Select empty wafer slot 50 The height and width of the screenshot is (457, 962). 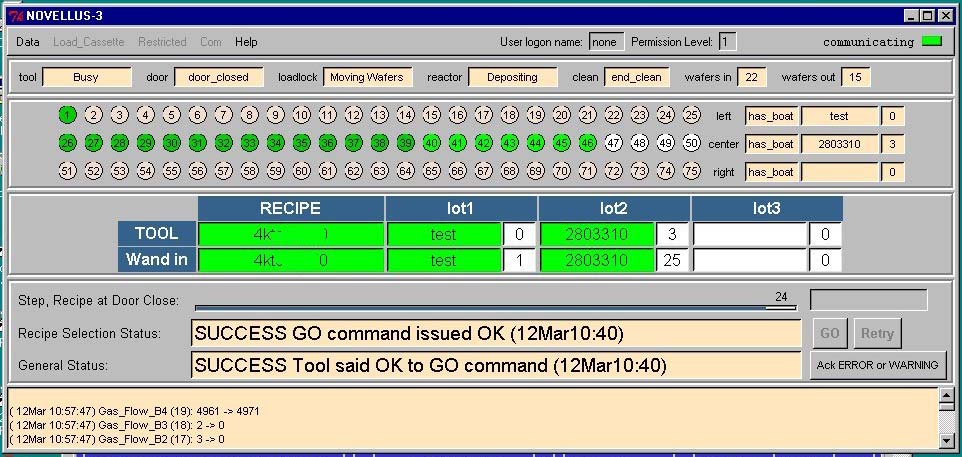(691, 143)
